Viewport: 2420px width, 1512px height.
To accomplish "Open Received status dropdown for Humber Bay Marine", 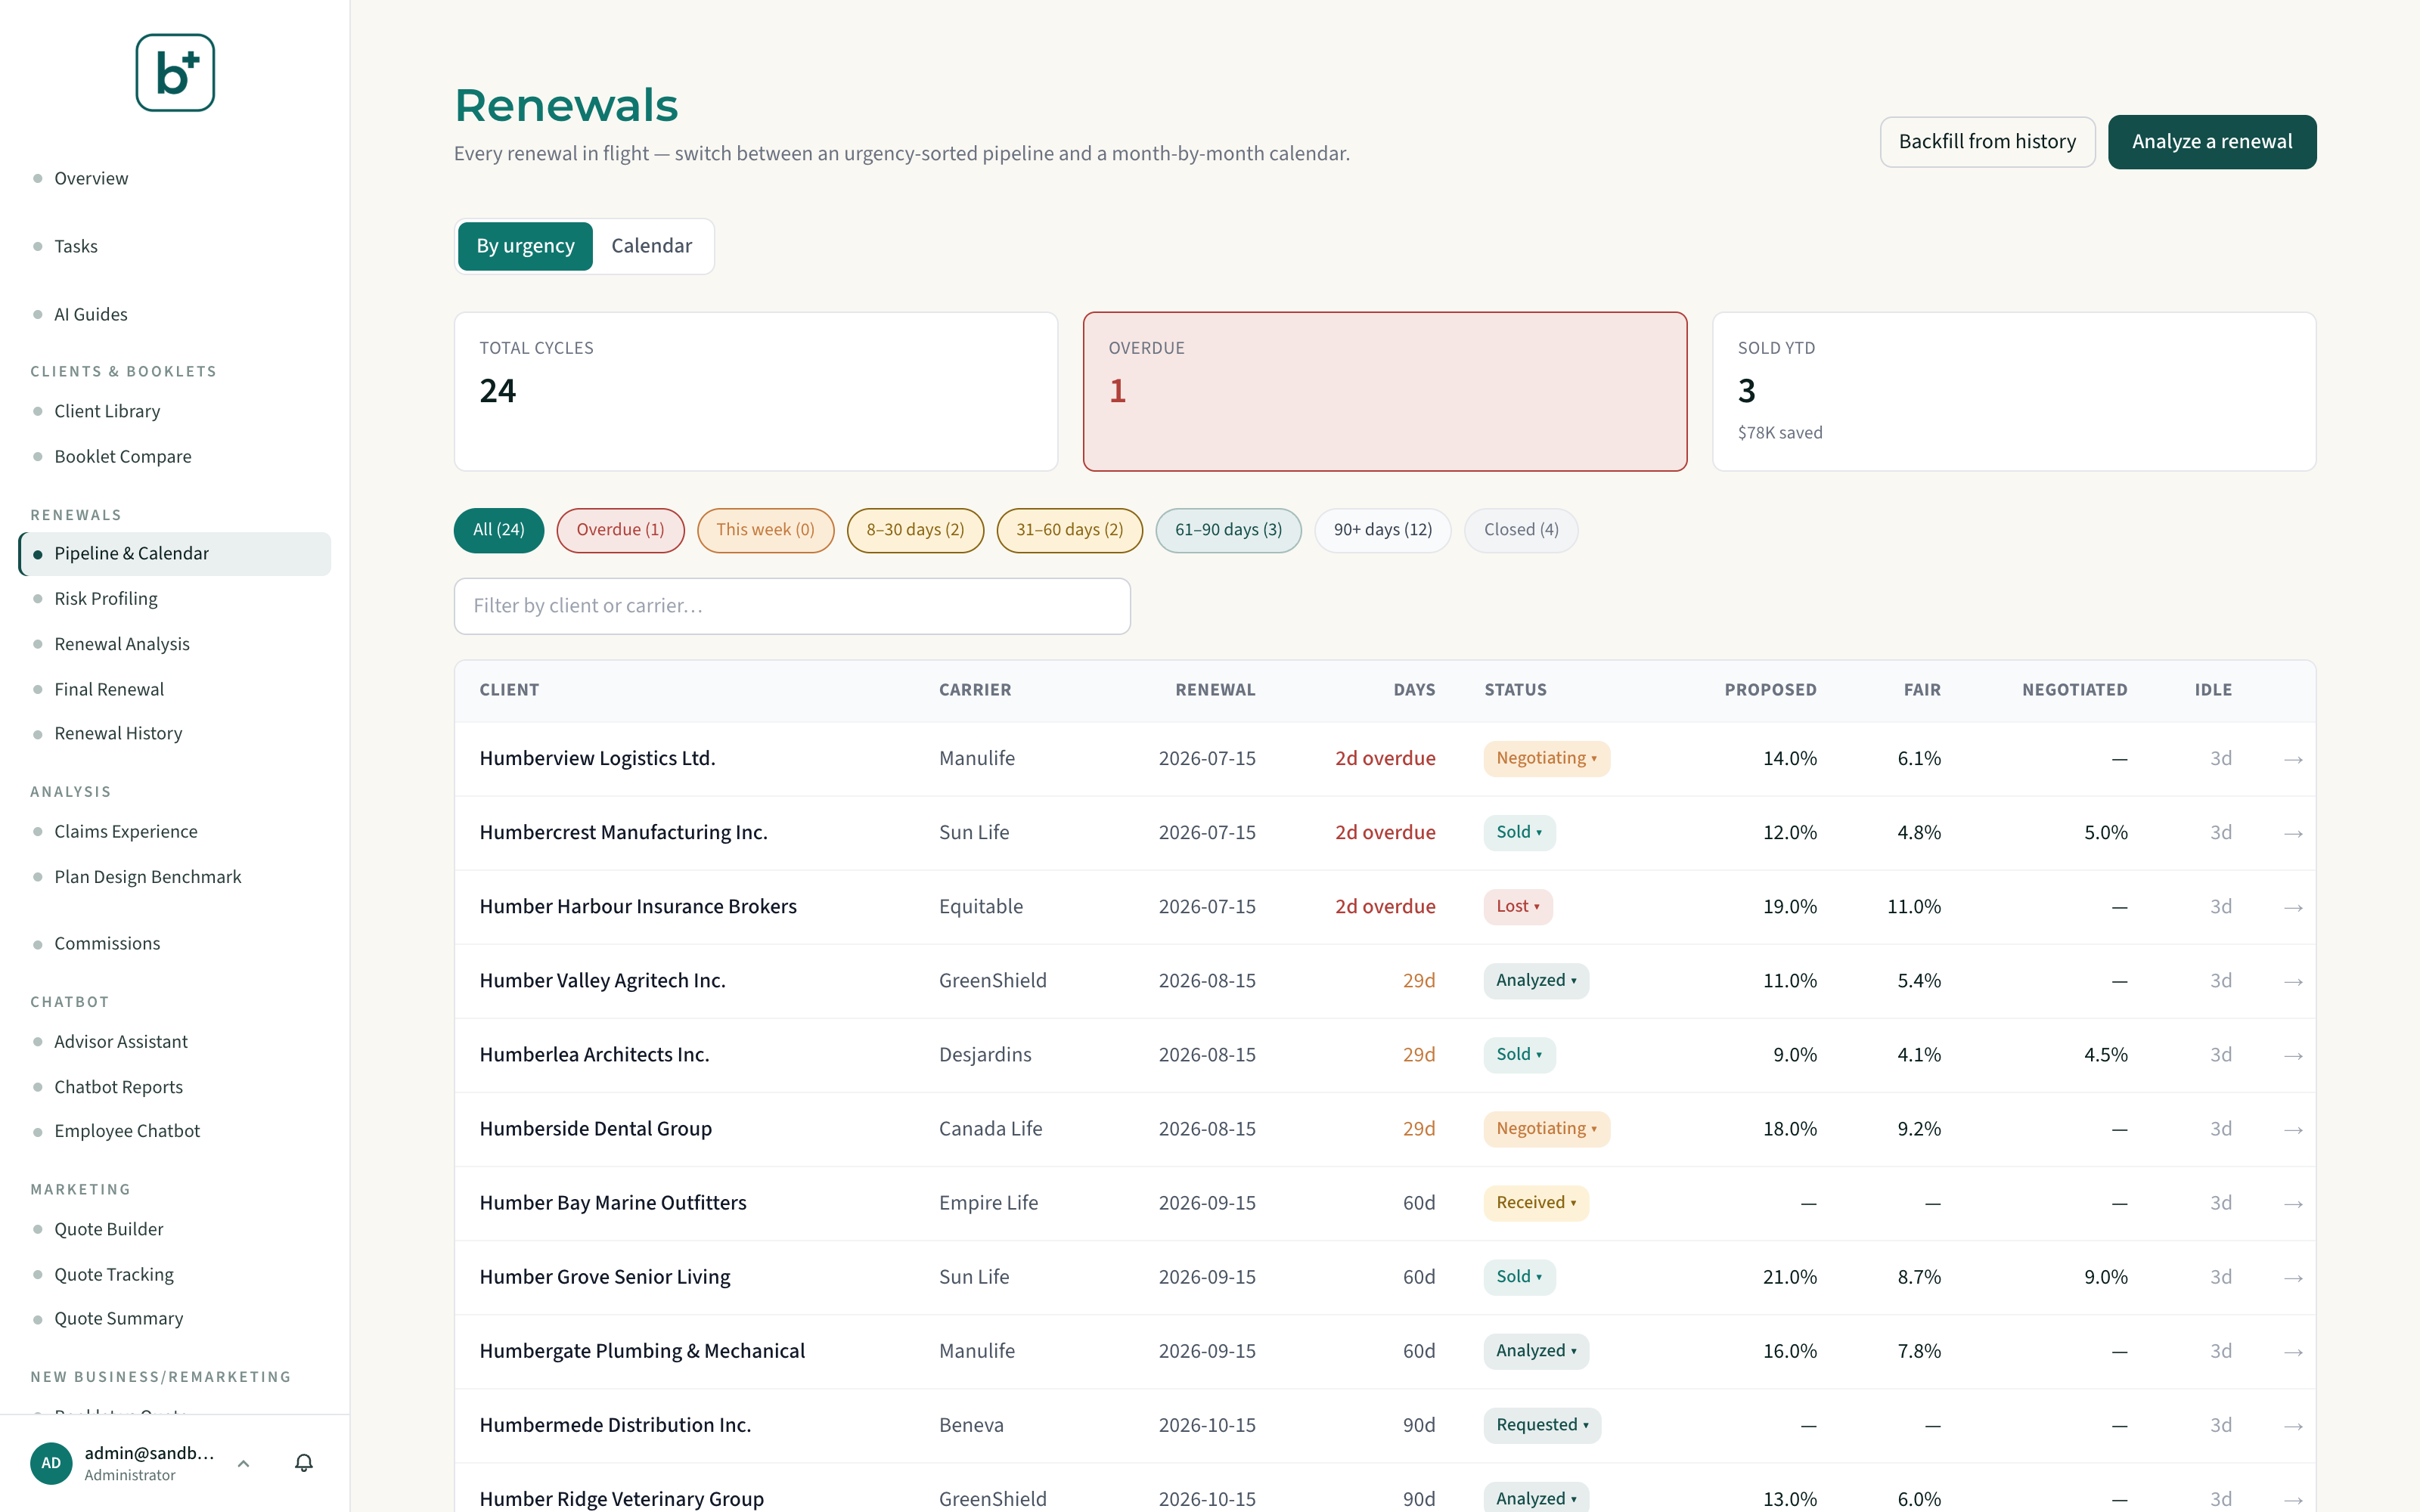I will point(1536,1202).
